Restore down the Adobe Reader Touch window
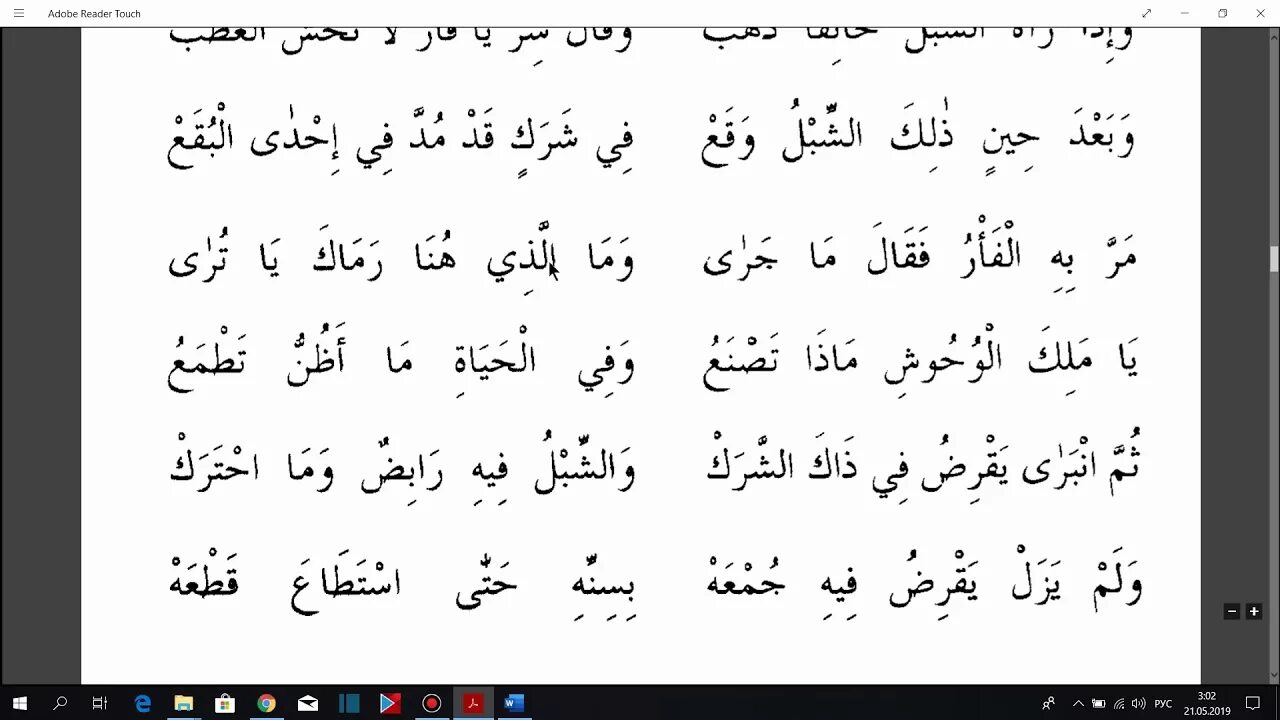 point(1223,13)
